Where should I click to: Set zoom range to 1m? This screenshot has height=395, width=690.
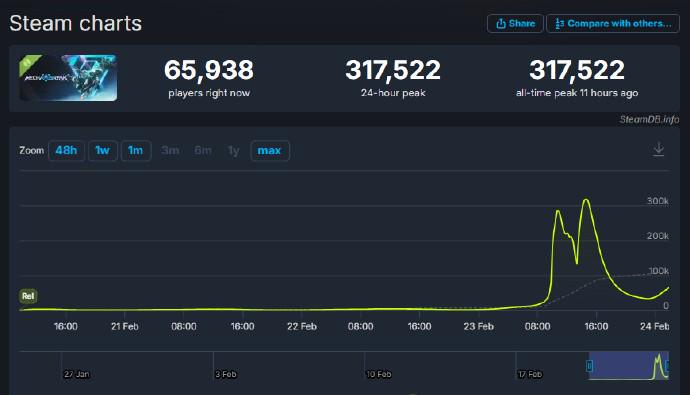coord(136,150)
